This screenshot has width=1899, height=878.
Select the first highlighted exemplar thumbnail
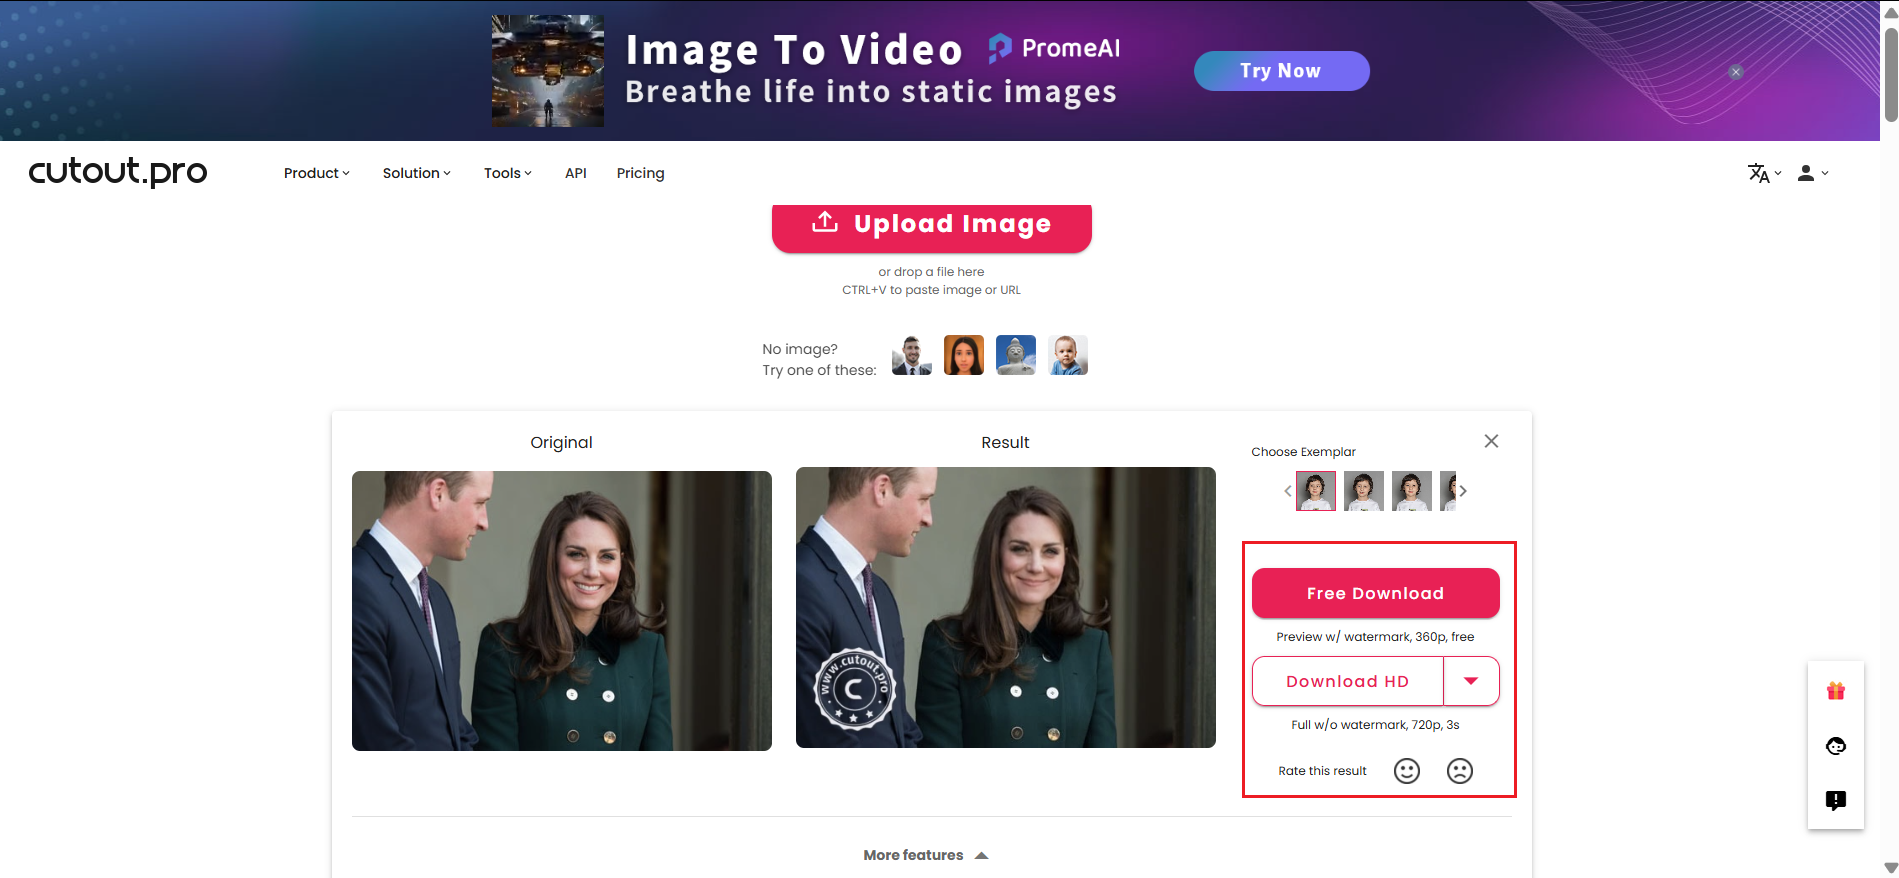click(x=1316, y=491)
